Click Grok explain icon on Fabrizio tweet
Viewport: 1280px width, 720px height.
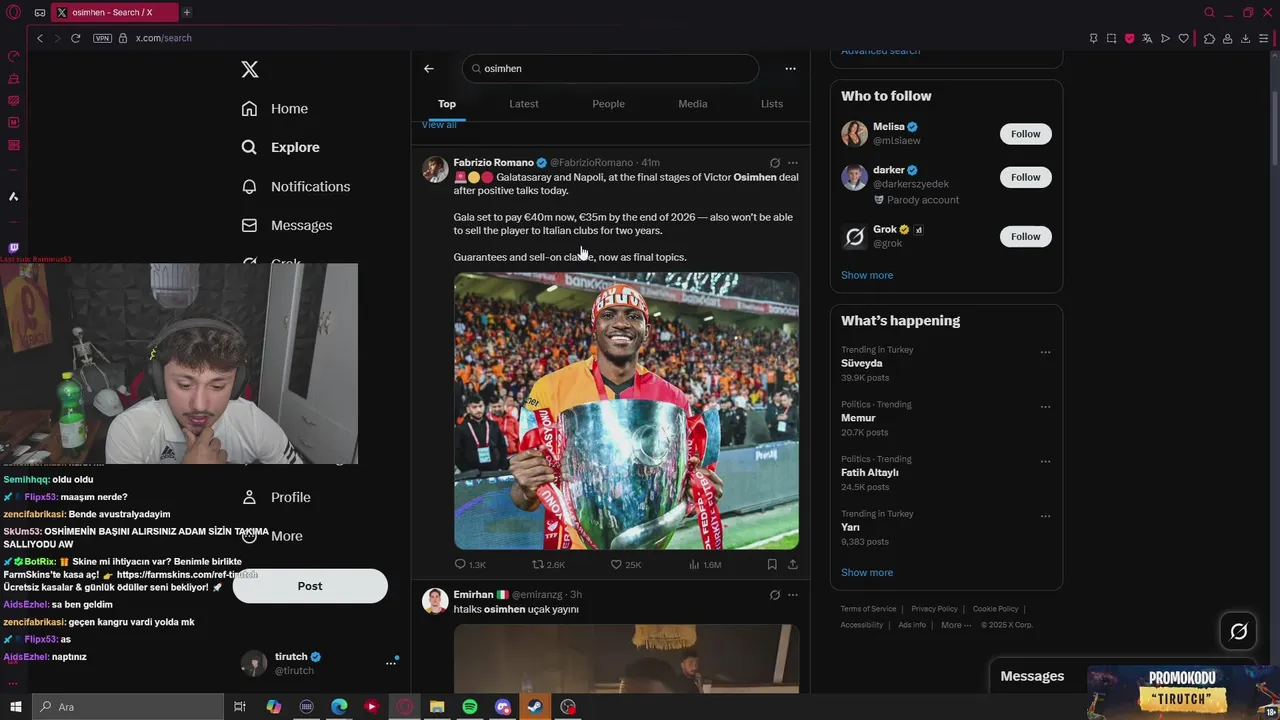pyautogui.click(x=775, y=163)
